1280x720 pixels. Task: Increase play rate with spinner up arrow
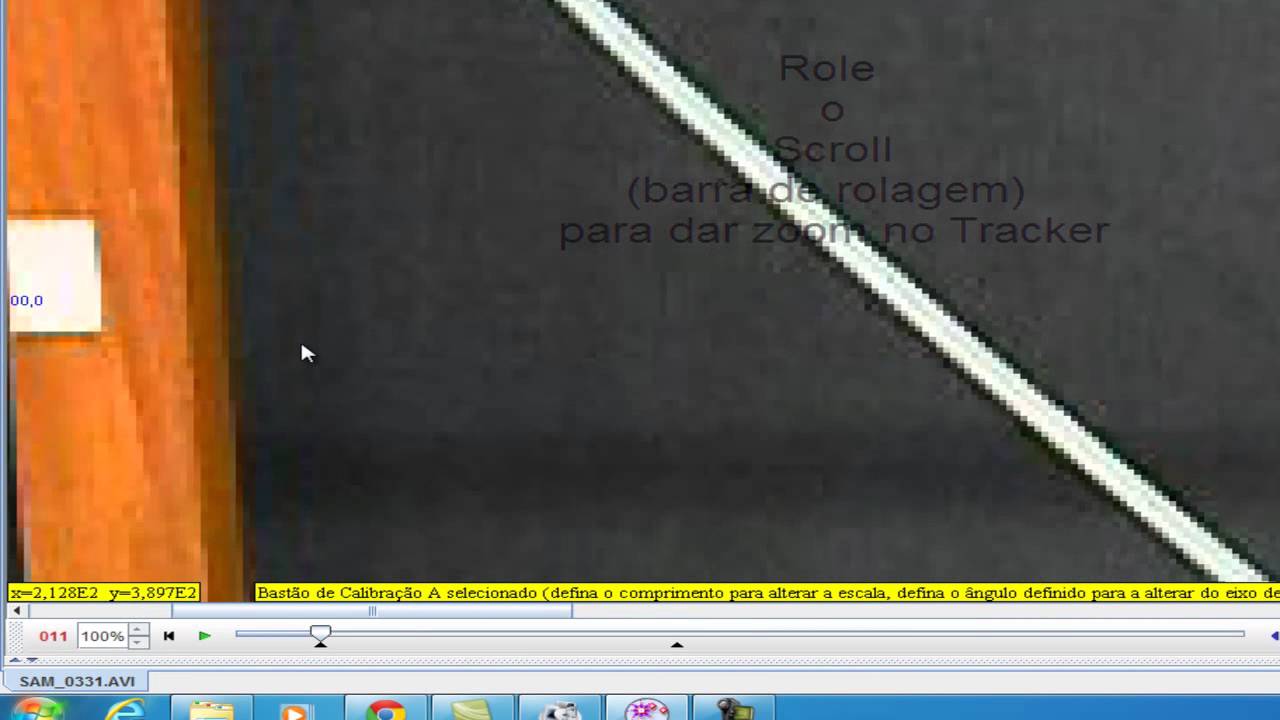(x=139, y=630)
